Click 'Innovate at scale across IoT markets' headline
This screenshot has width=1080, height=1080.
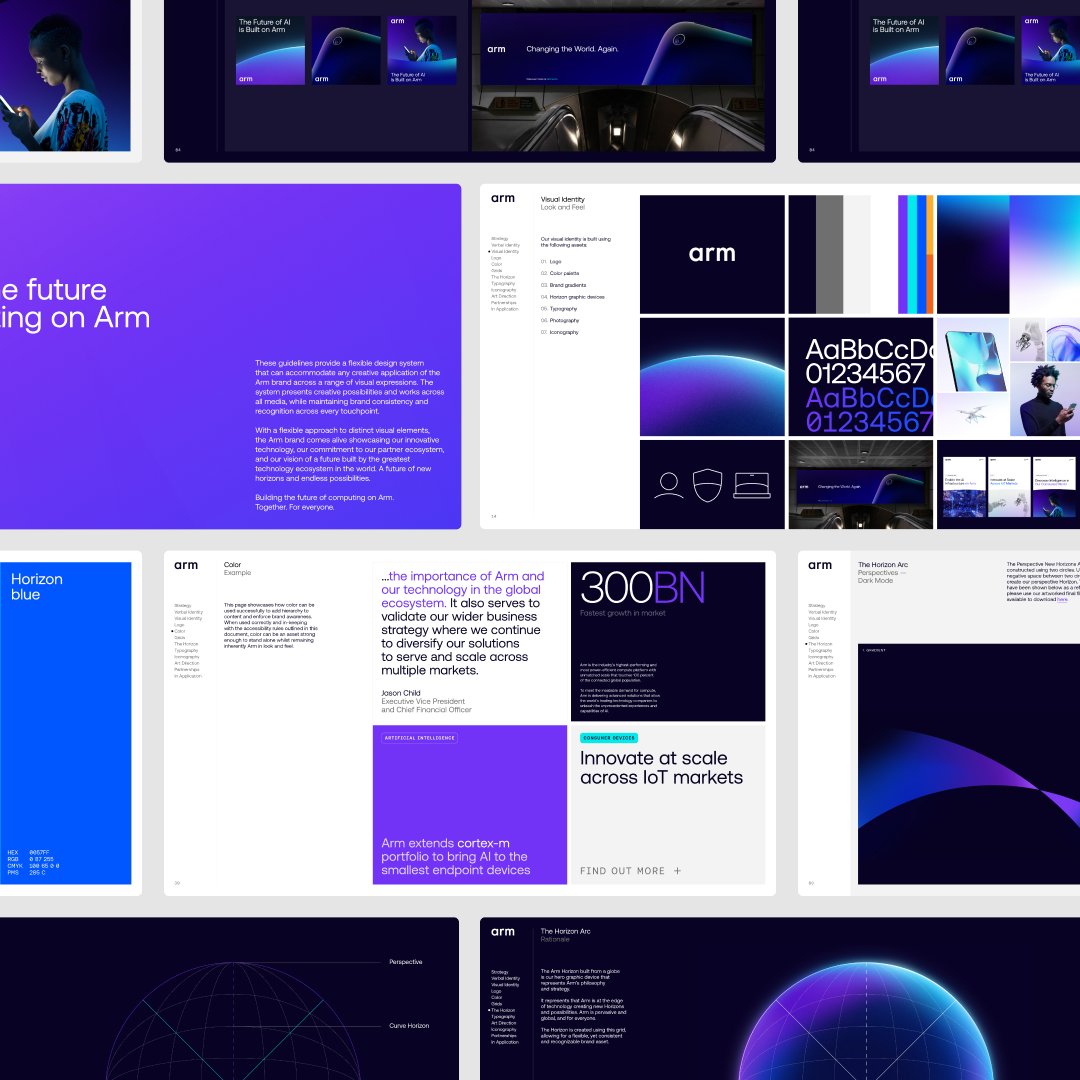click(x=661, y=768)
